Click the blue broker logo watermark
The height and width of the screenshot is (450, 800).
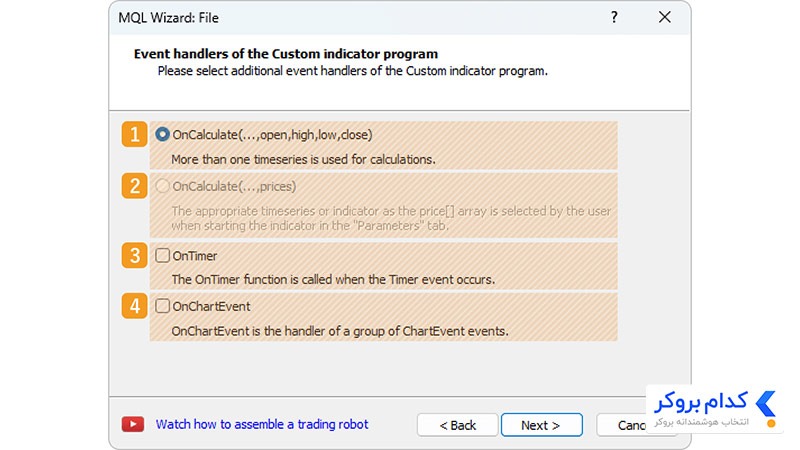714,409
